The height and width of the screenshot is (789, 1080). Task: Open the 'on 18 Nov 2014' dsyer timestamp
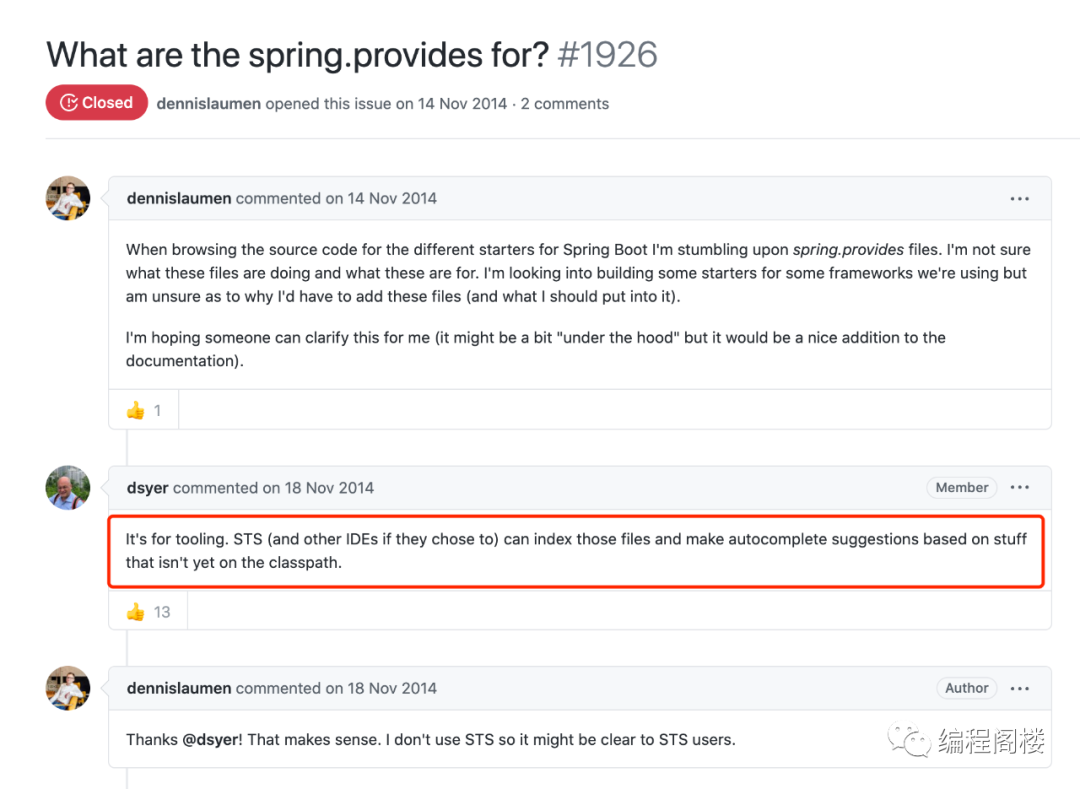[x=318, y=488]
